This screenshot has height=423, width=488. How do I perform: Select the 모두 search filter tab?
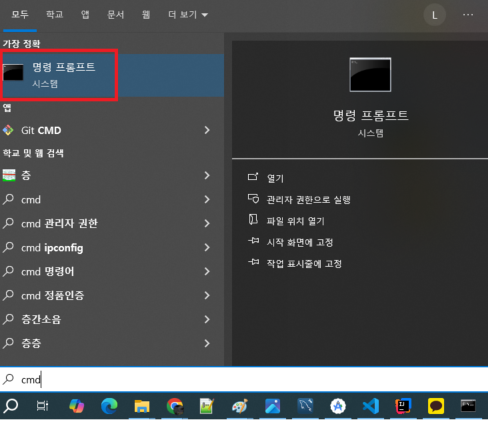20,15
